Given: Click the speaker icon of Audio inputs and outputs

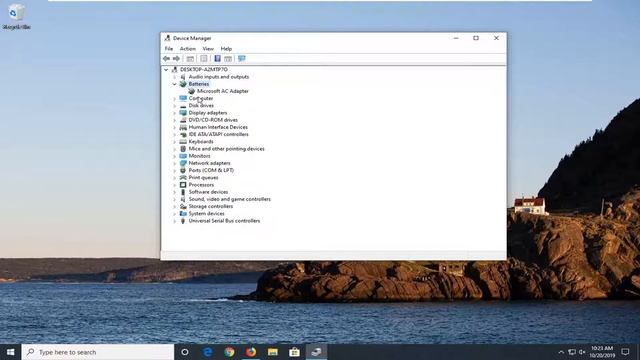Looking at the screenshot, I should pyautogui.click(x=183, y=77).
